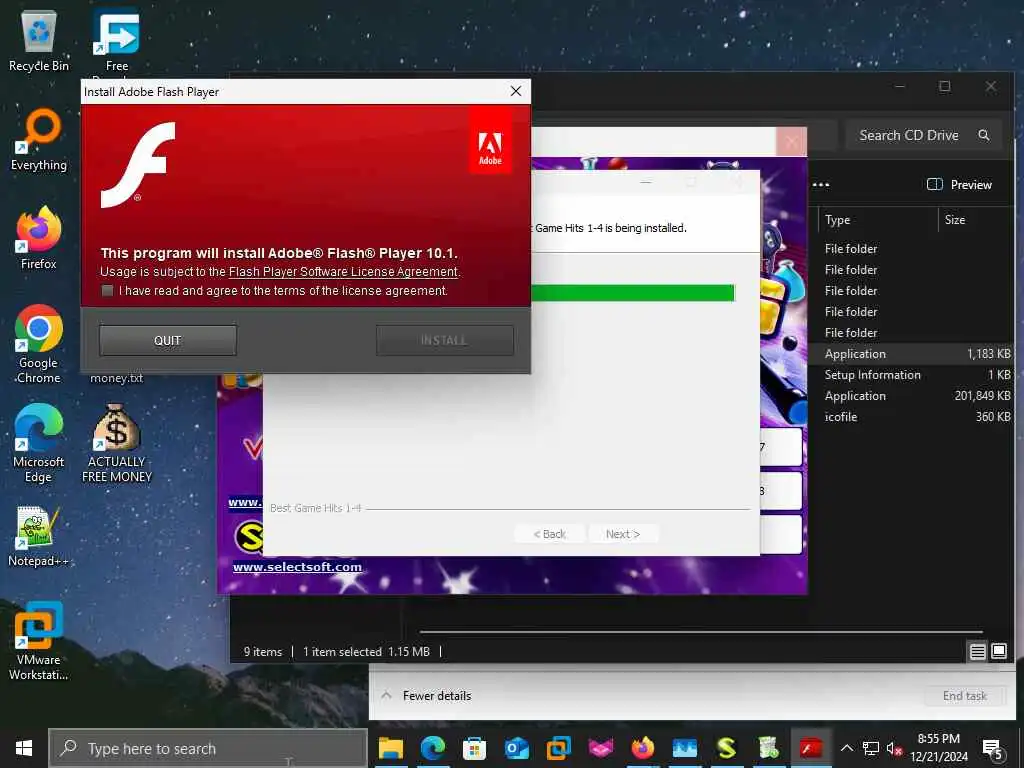Open the money.txt desktop file
The width and height of the screenshot is (1024, 768).
(x=116, y=378)
